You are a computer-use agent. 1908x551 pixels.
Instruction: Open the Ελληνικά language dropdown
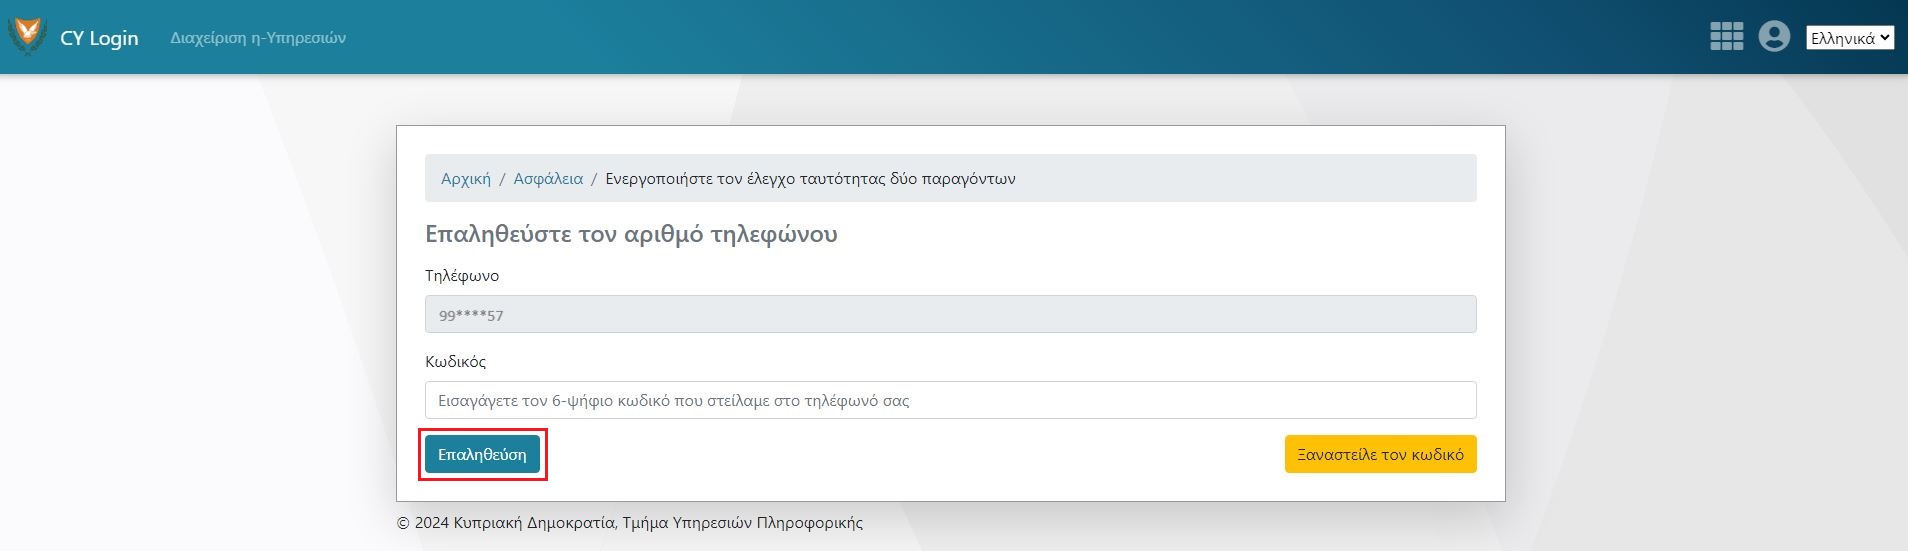point(1848,38)
